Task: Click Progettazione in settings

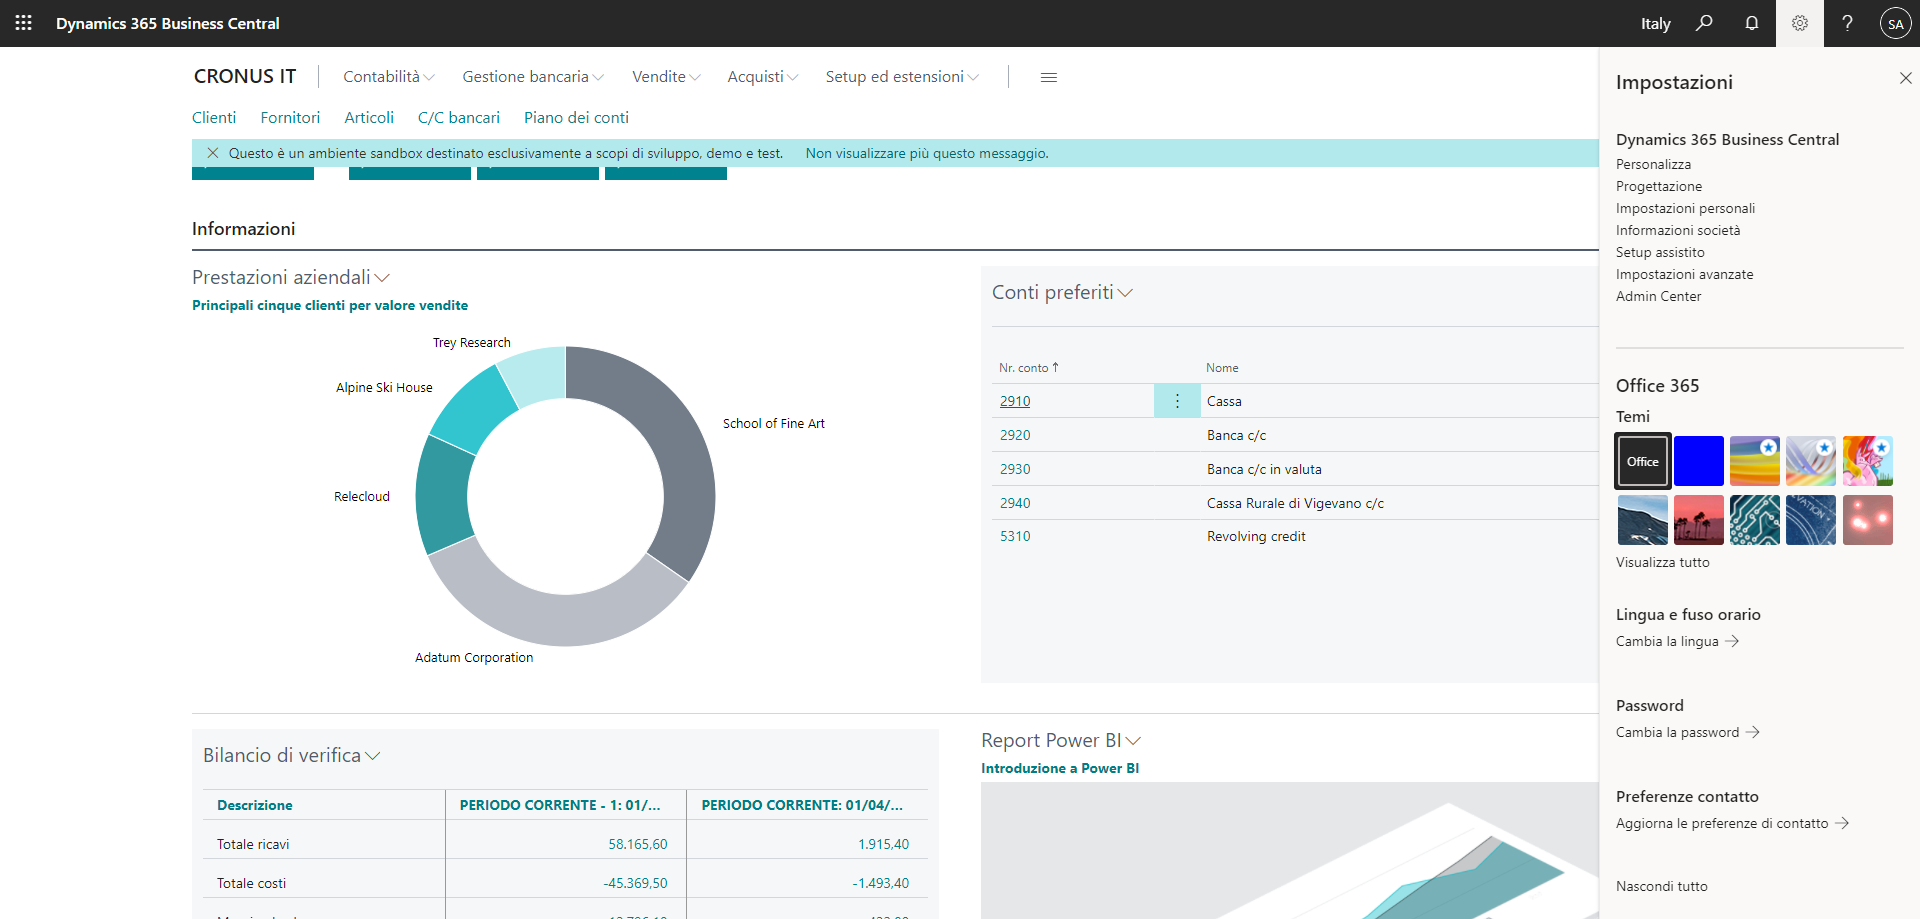Action: pyautogui.click(x=1659, y=186)
